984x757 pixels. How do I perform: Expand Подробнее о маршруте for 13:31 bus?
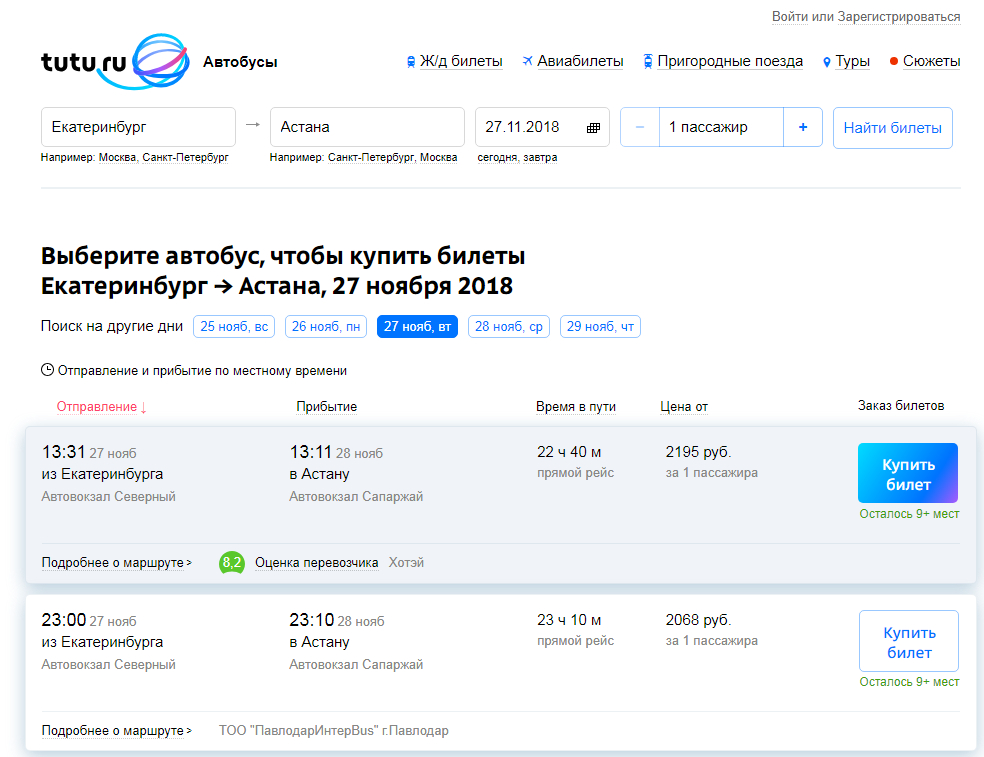coord(116,563)
